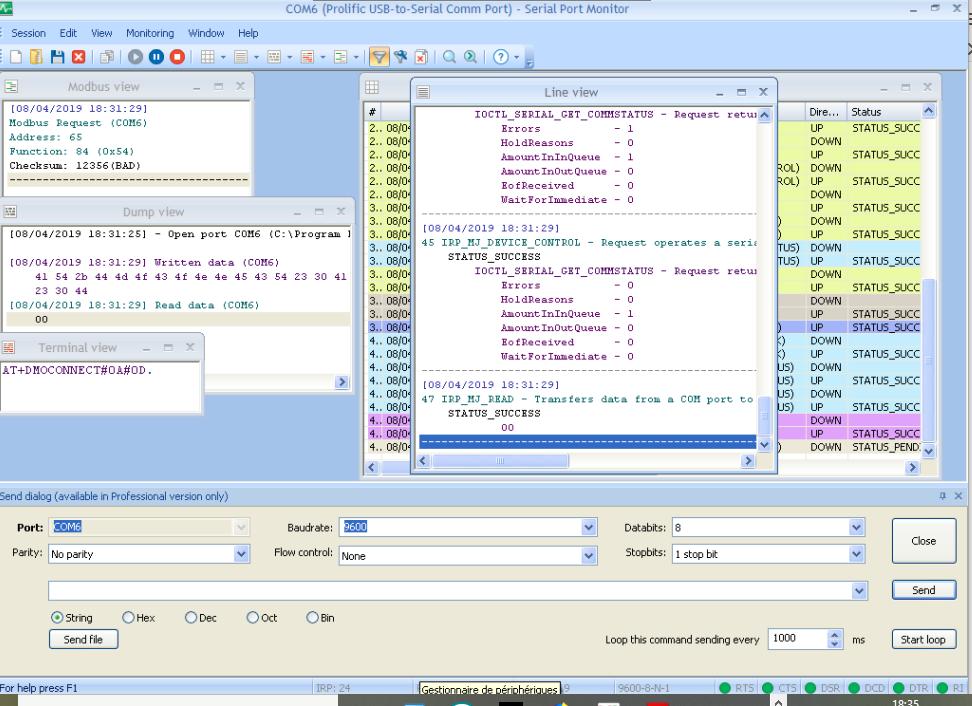Click the Table view window grid icon

tap(372, 87)
